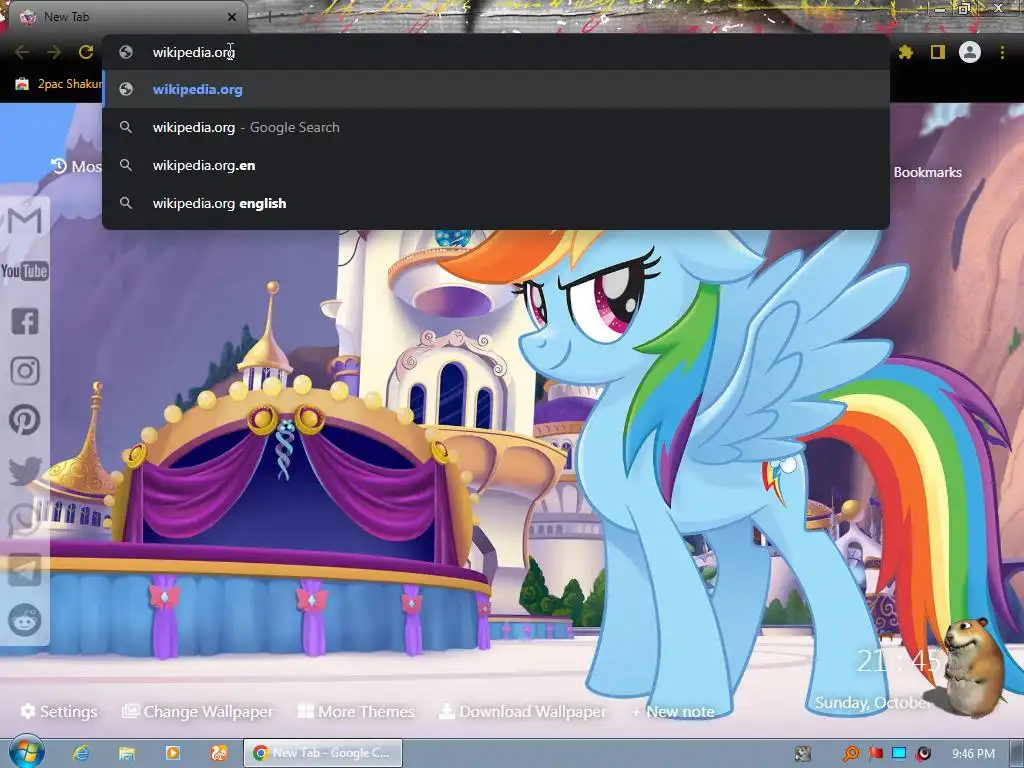
Task: Open Chrome's three-dot menu
Action: [x=1002, y=52]
